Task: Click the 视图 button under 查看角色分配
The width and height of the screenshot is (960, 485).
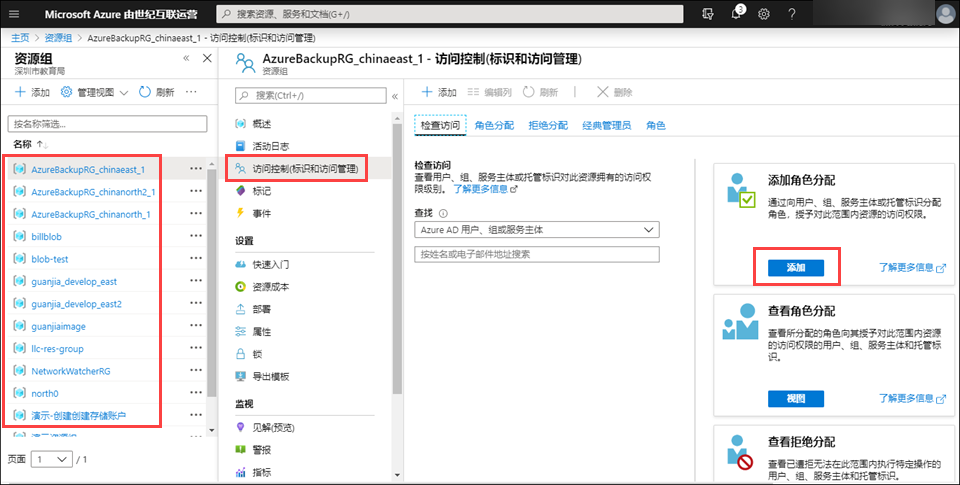Action: (795, 399)
